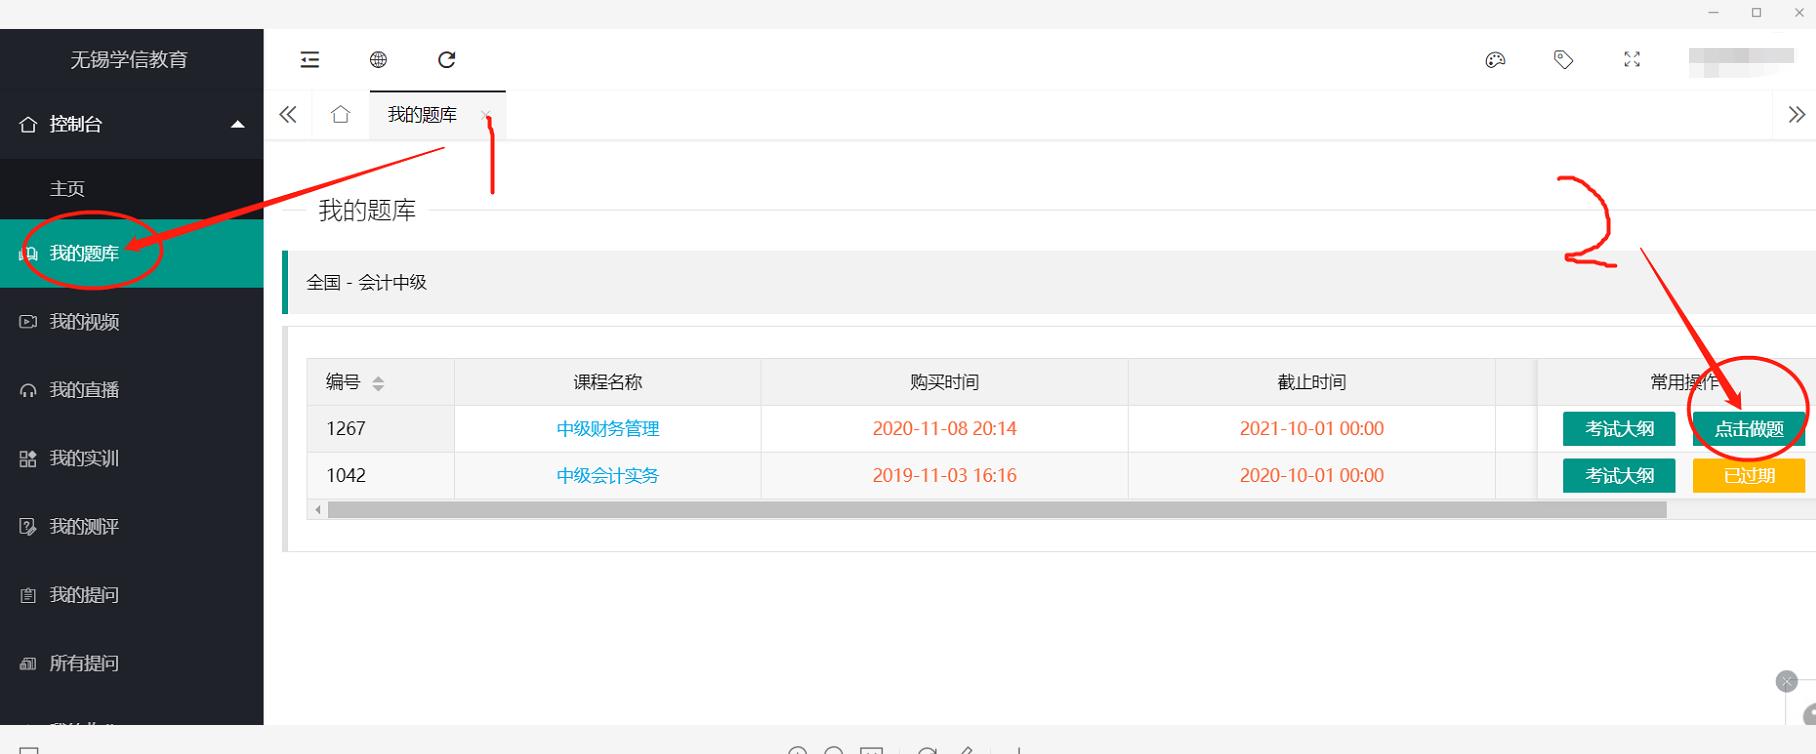Open 主页 in the sidebar
The width and height of the screenshot is (1816, 754).
(132, 188)
